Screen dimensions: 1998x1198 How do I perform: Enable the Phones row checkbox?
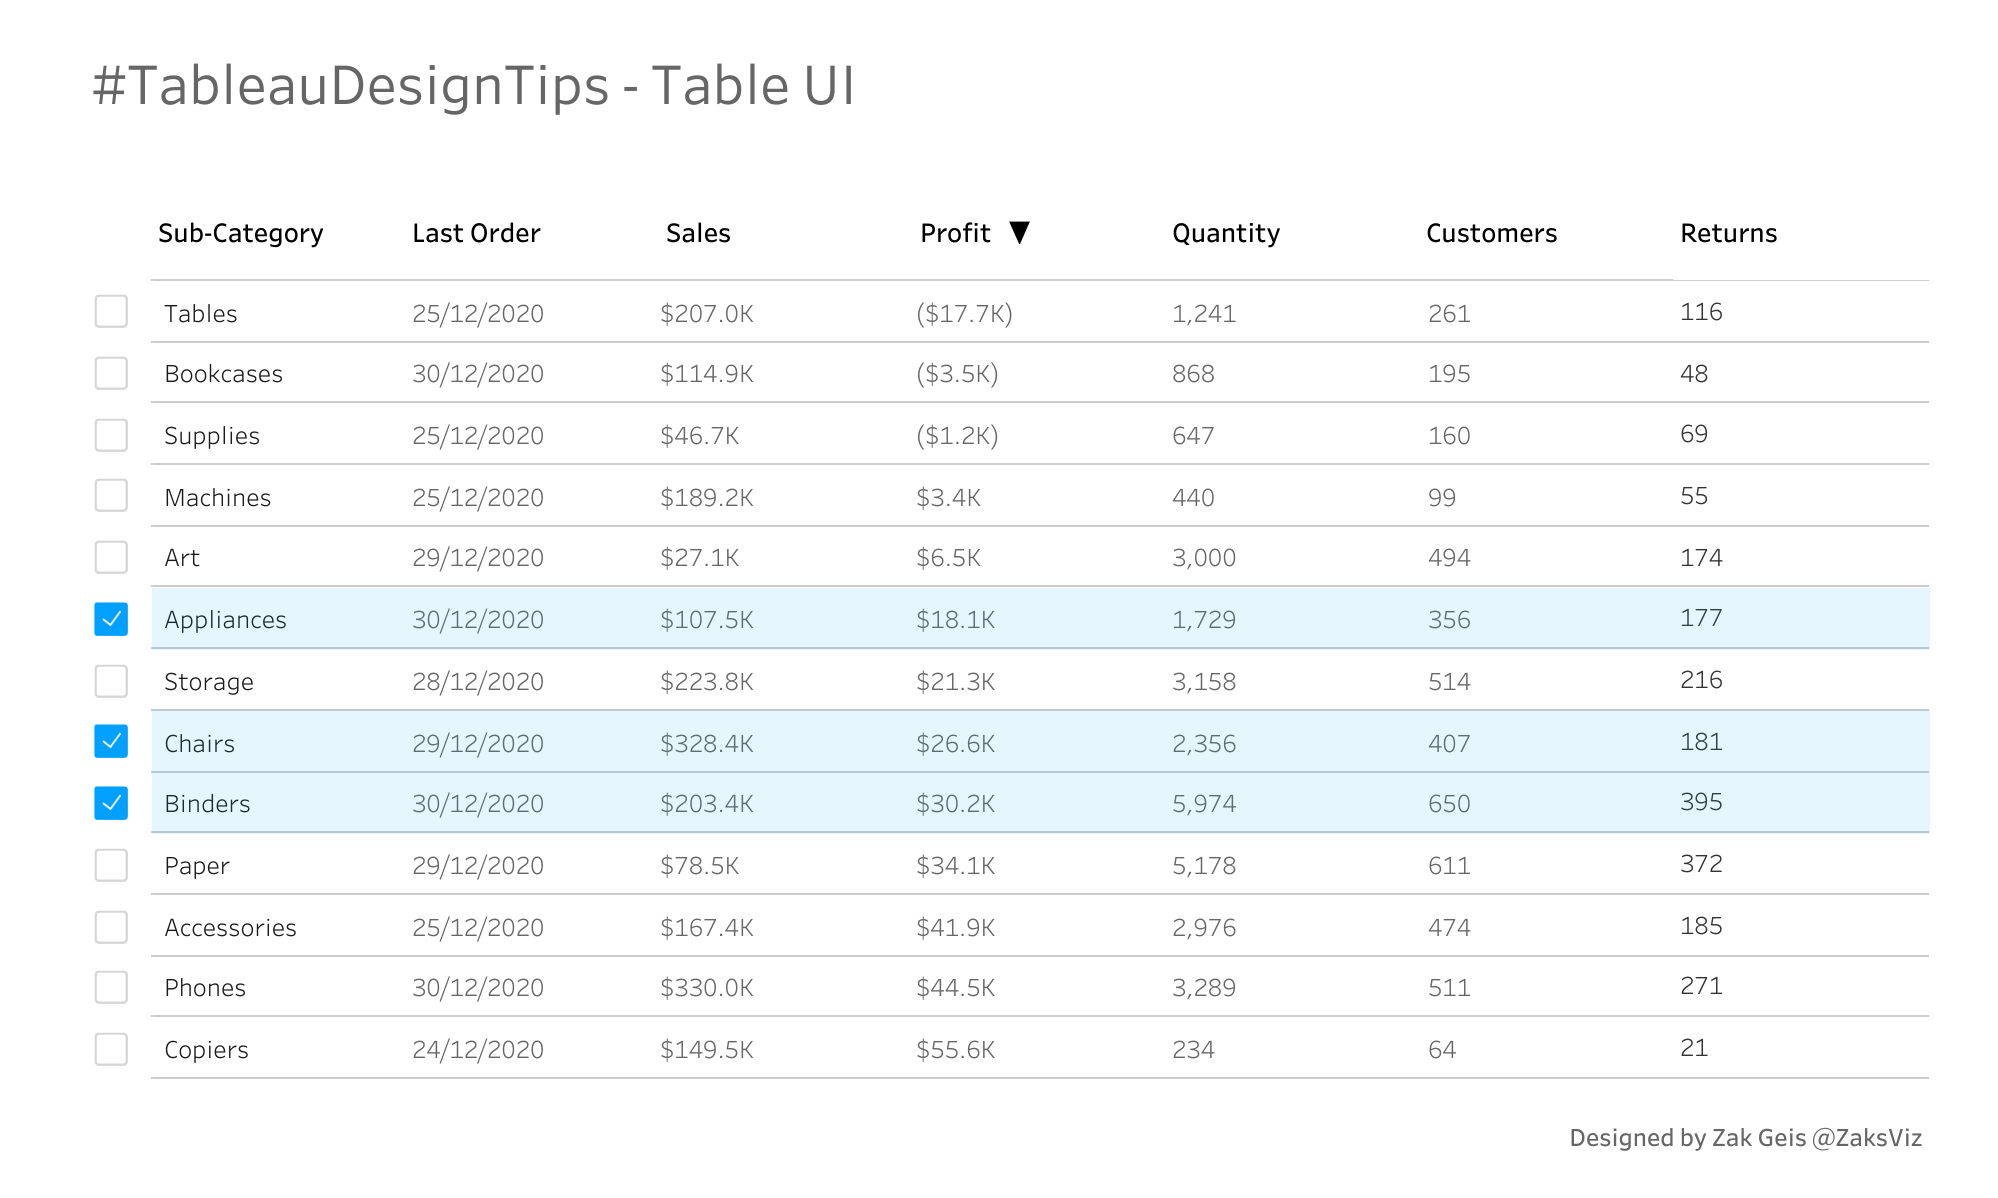point(111,987)
